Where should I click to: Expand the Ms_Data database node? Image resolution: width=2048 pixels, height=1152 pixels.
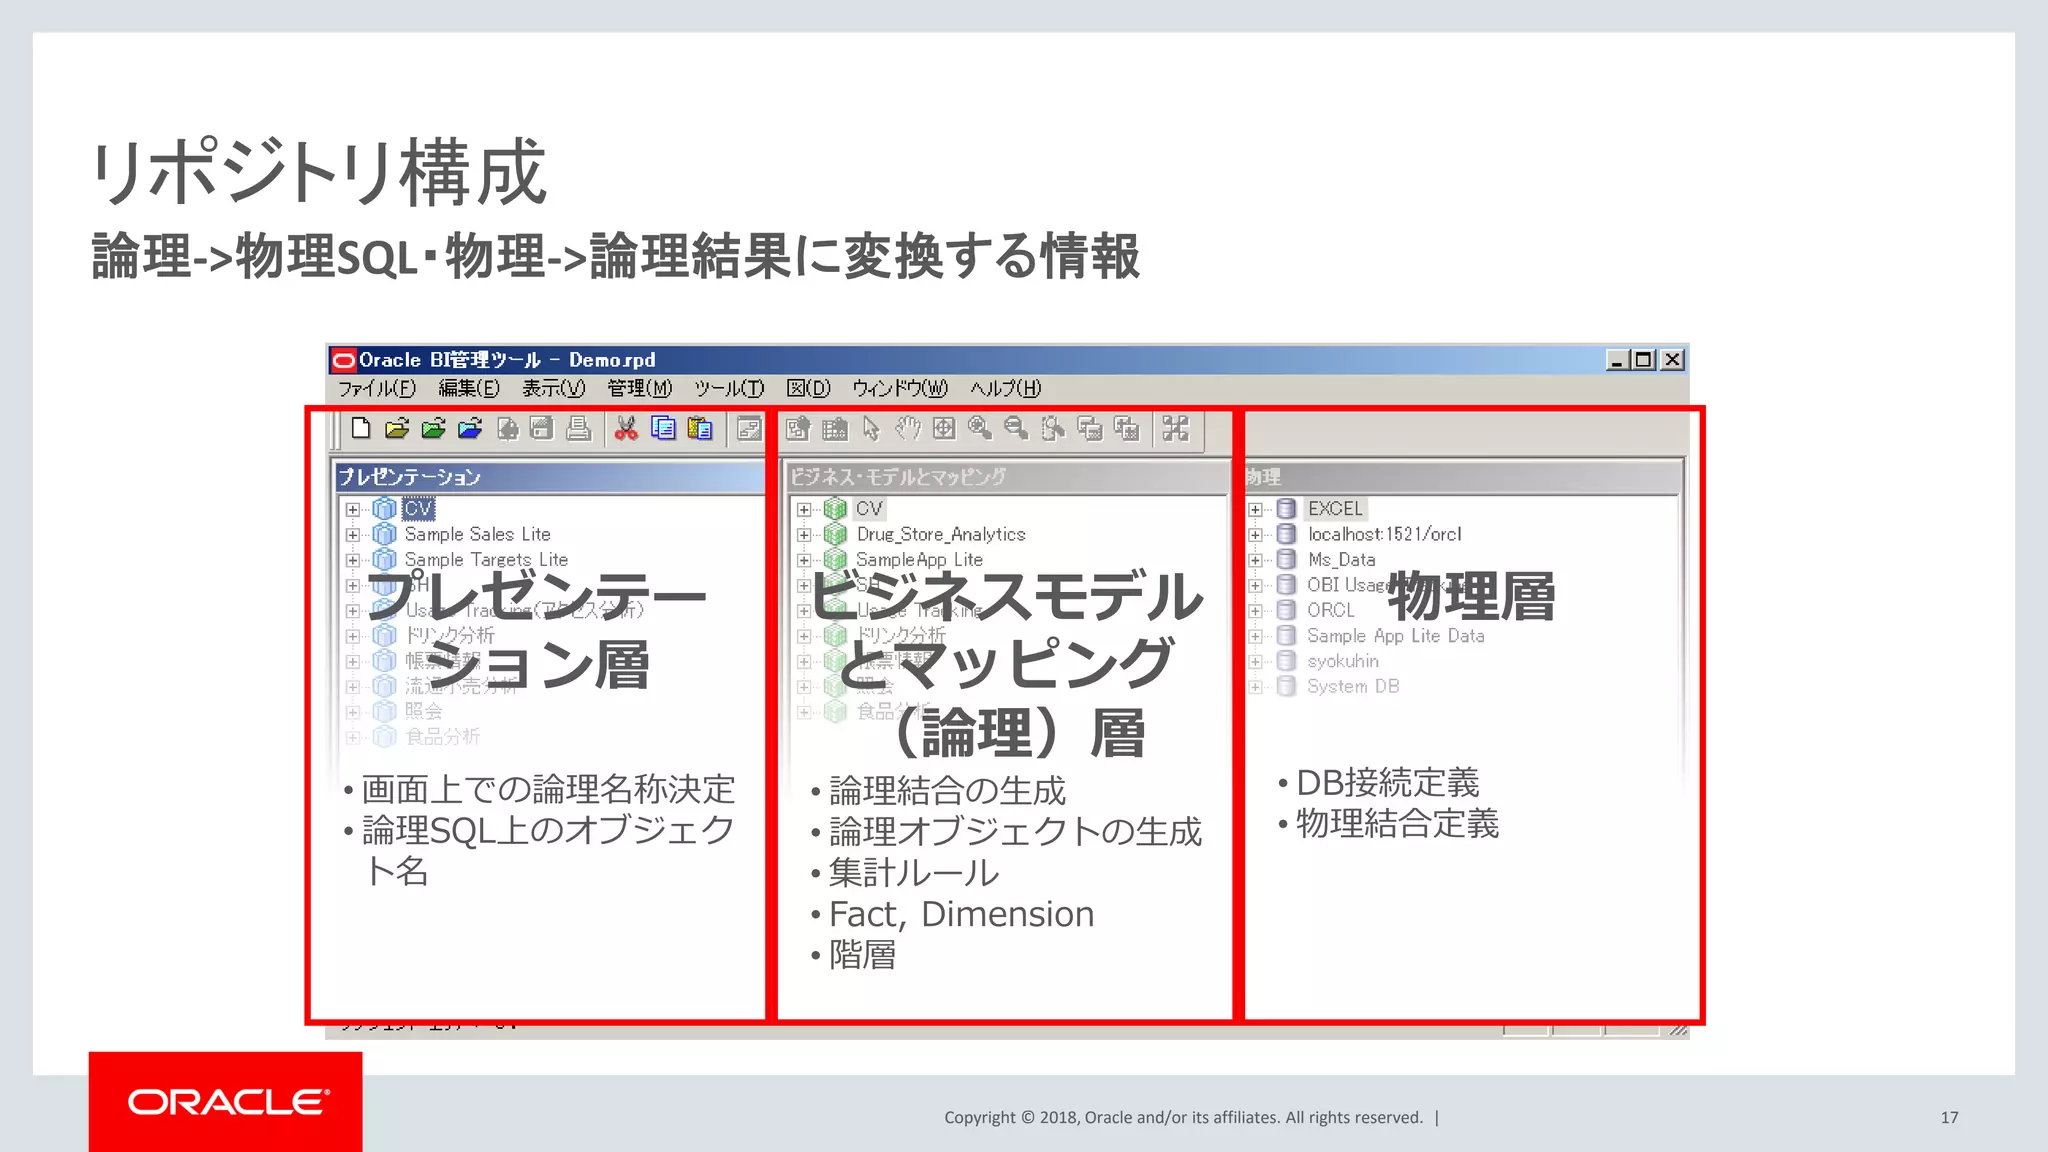1255,560
